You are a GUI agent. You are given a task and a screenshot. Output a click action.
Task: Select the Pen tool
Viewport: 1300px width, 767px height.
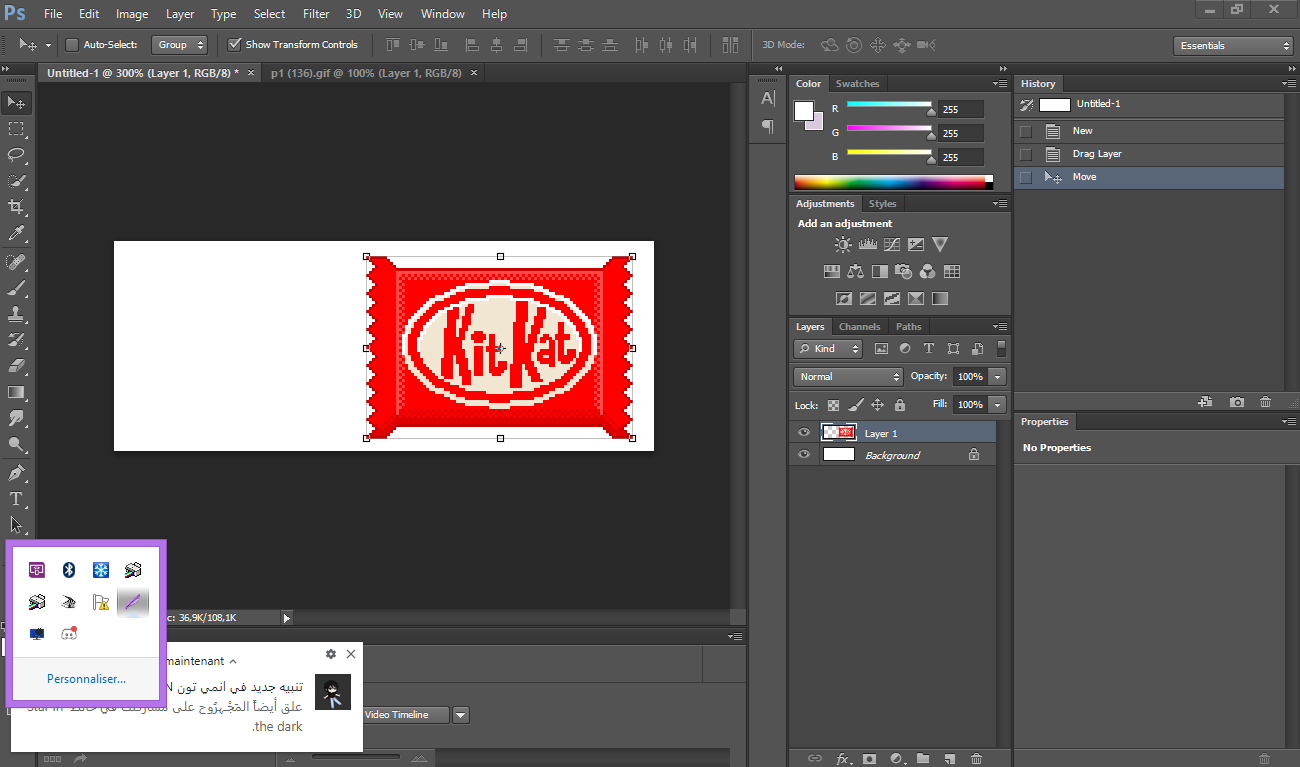[16, 473]
